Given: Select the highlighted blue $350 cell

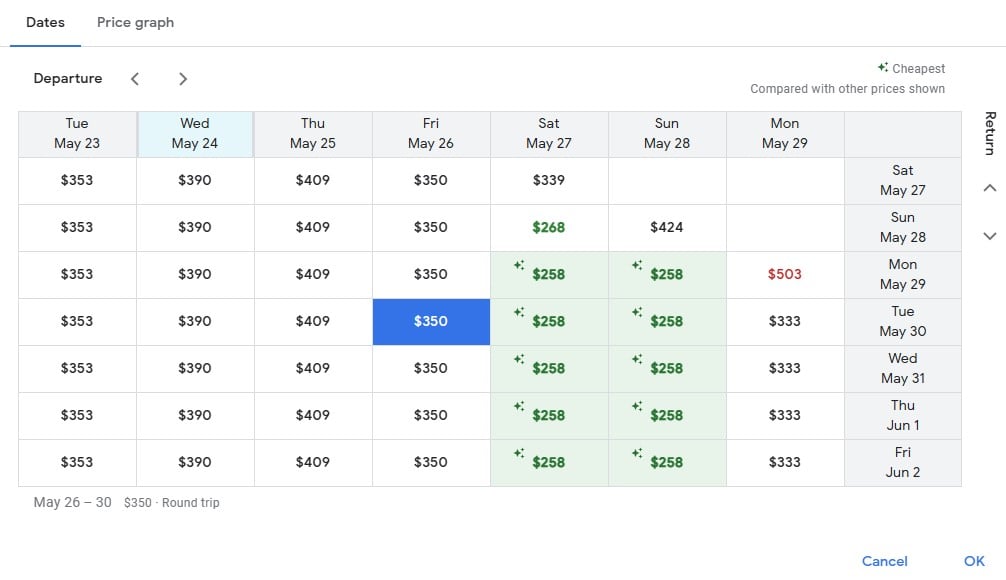Looking at the screenshot, I should pyautogui.click(x=431, y=322).
